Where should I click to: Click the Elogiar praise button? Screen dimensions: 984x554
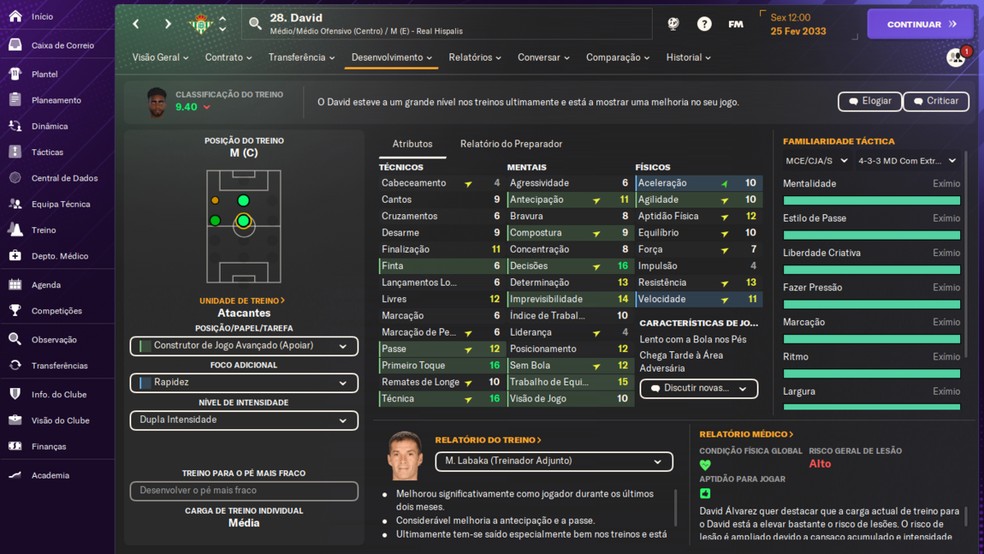(x=868, y=101)
